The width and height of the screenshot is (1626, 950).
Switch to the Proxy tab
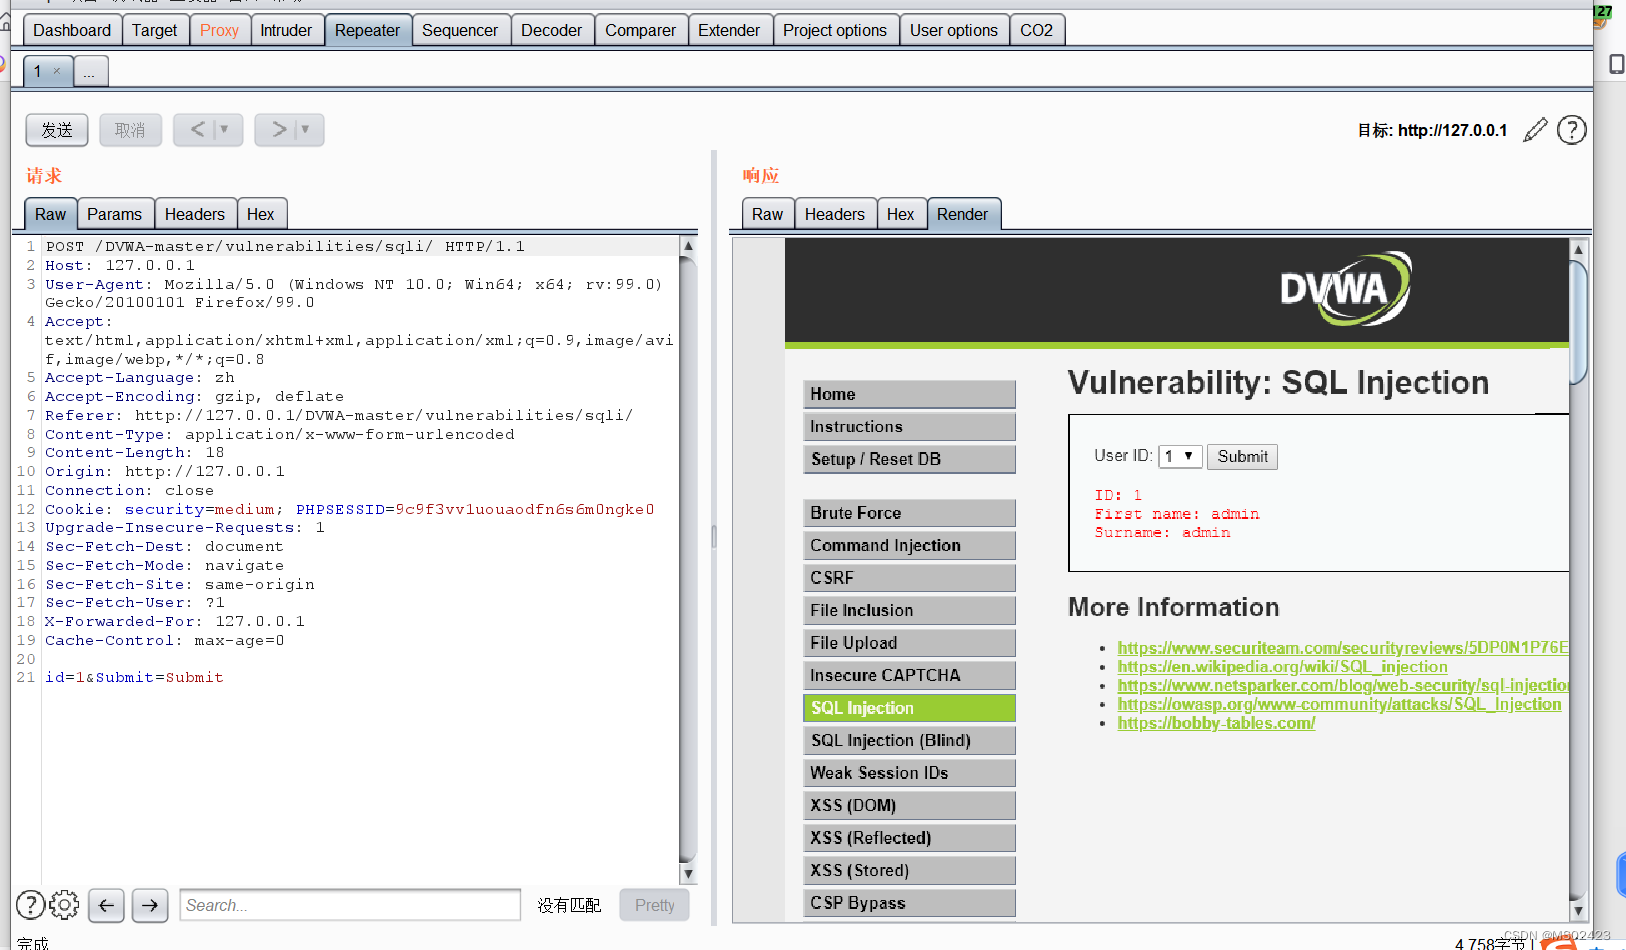point(219,30)
